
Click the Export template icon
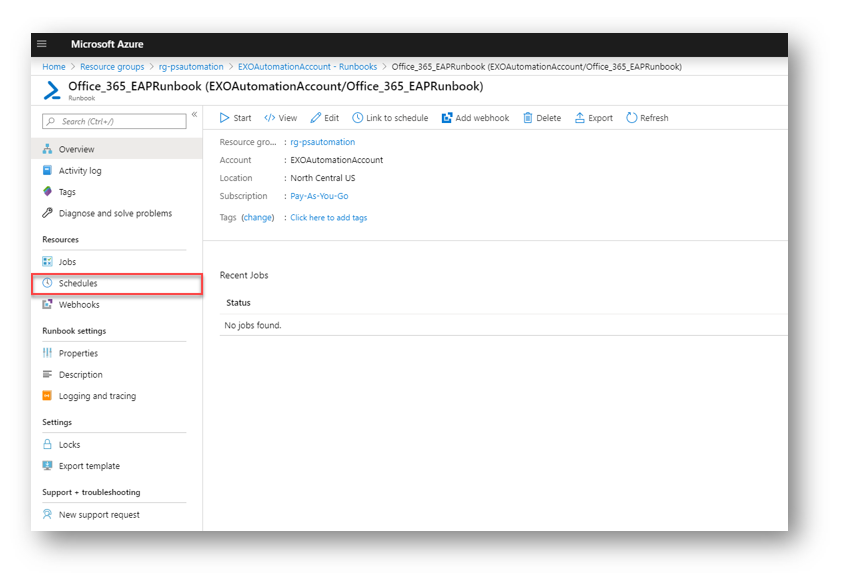(x=47, y=466)
